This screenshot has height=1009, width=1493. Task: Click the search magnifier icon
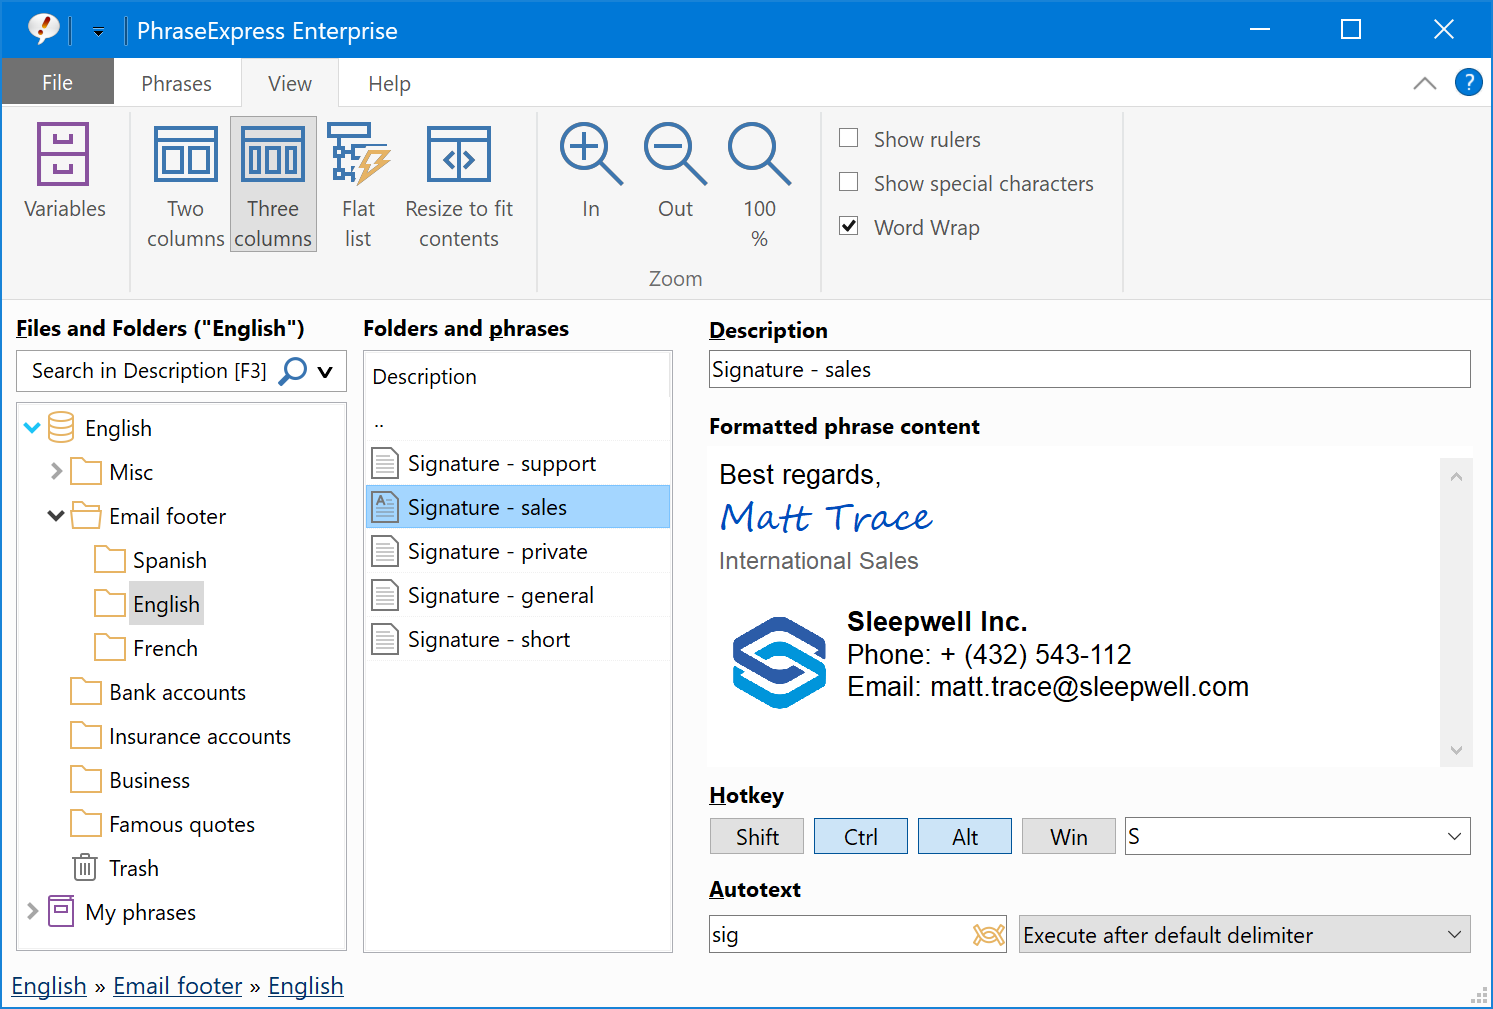point(292,371)
